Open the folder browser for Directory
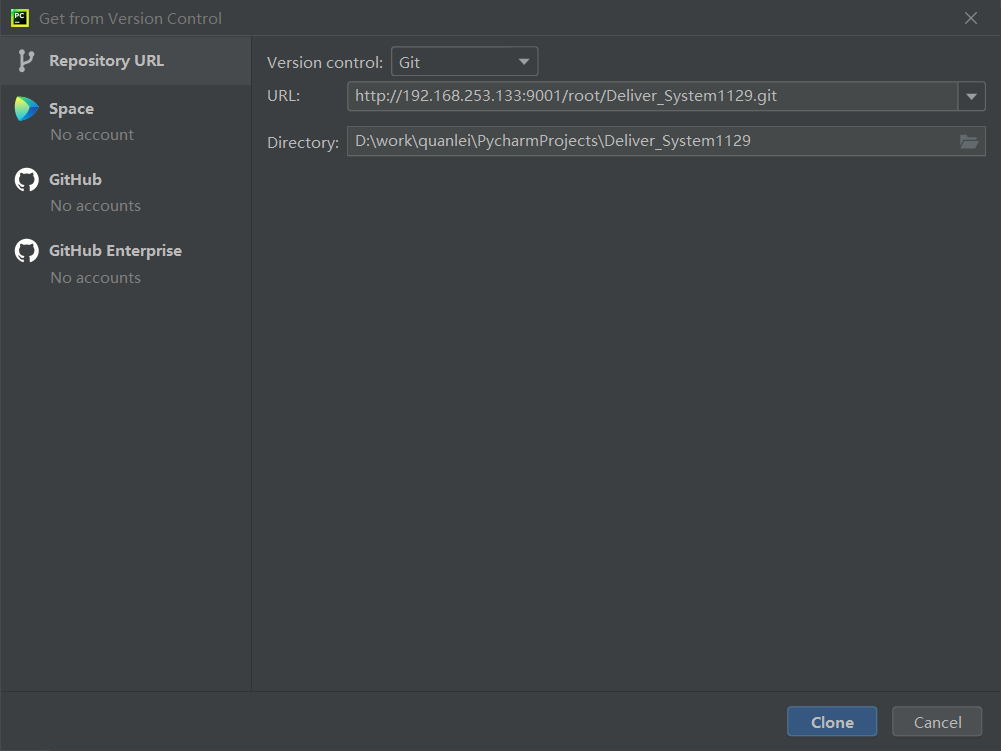The height and width of the screenshot is (751, 1001). (x=969, y=142)
